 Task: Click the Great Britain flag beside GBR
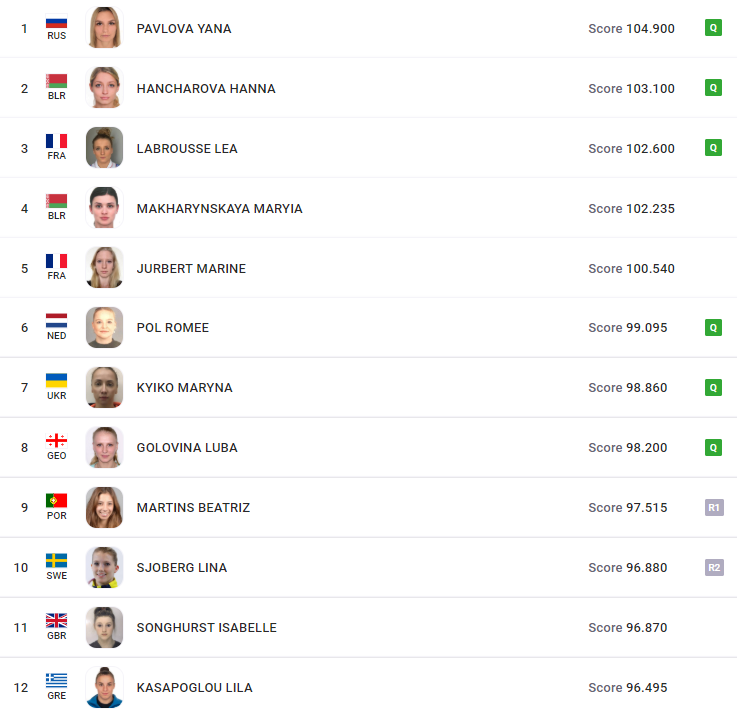click(x=56, y=621)
